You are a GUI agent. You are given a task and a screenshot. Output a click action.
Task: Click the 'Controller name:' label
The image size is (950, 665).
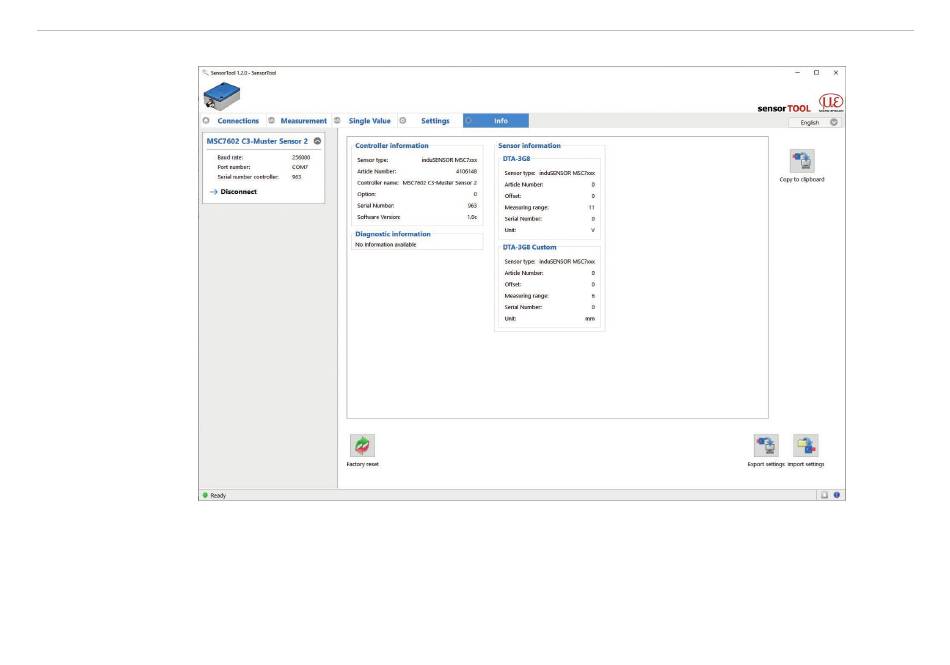(377, 182)
